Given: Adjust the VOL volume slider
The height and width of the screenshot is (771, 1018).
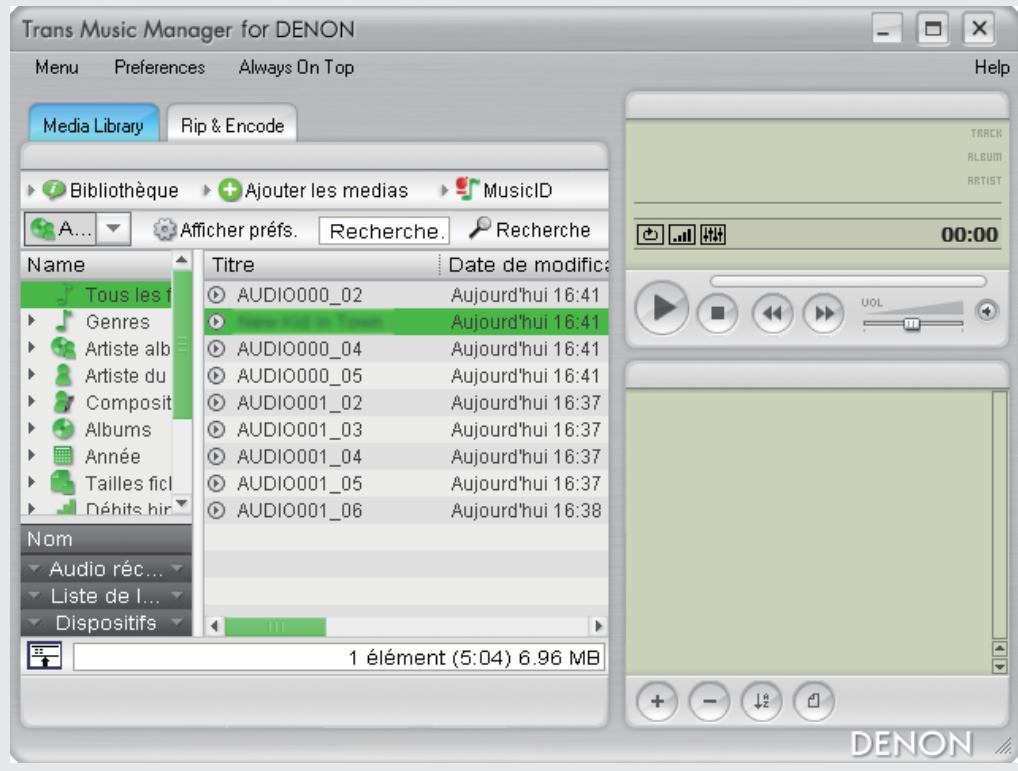Looking at the screenshot, I should pos(912,323).
